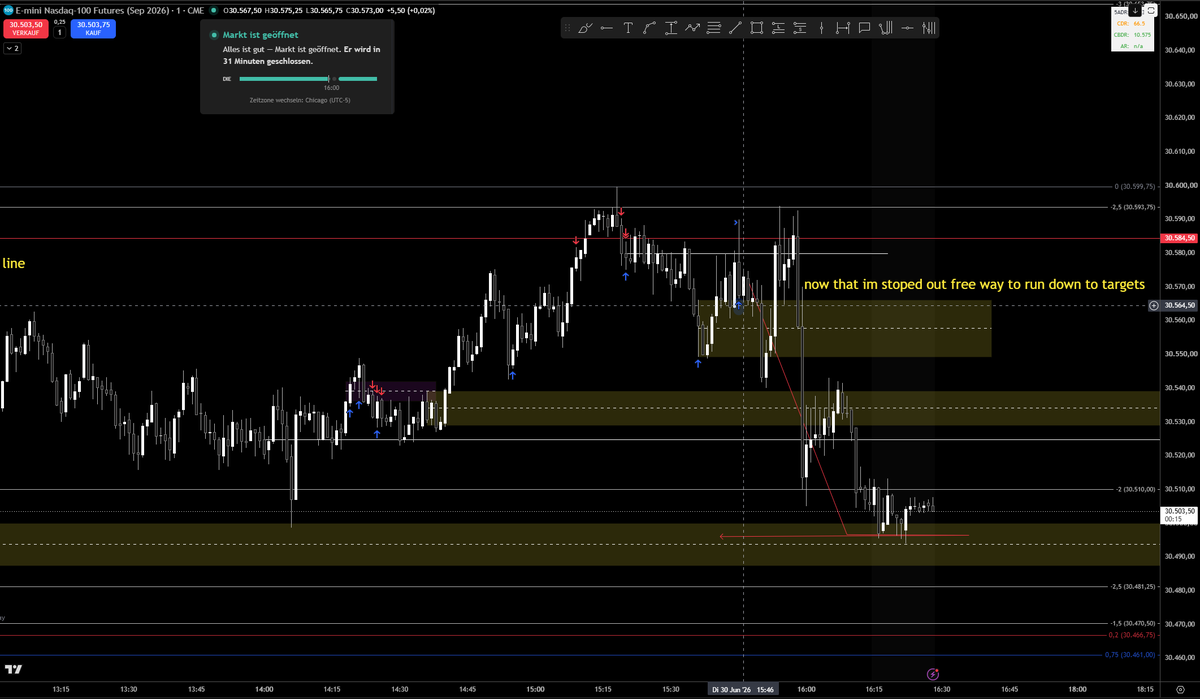Select the Text tool in drawing toolbar
Screen dimensions: 1200x699
point(628,28)
